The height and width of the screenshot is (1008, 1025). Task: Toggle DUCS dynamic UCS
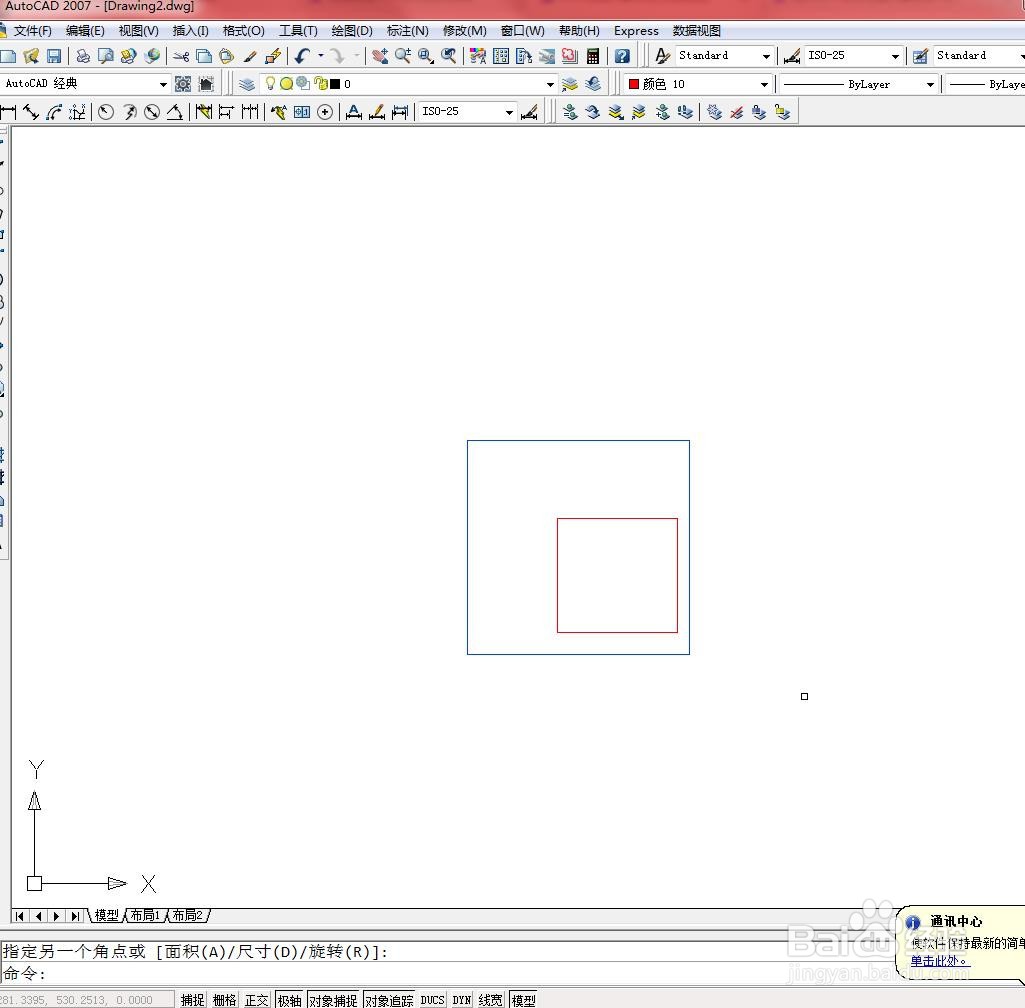point(432,1000)
